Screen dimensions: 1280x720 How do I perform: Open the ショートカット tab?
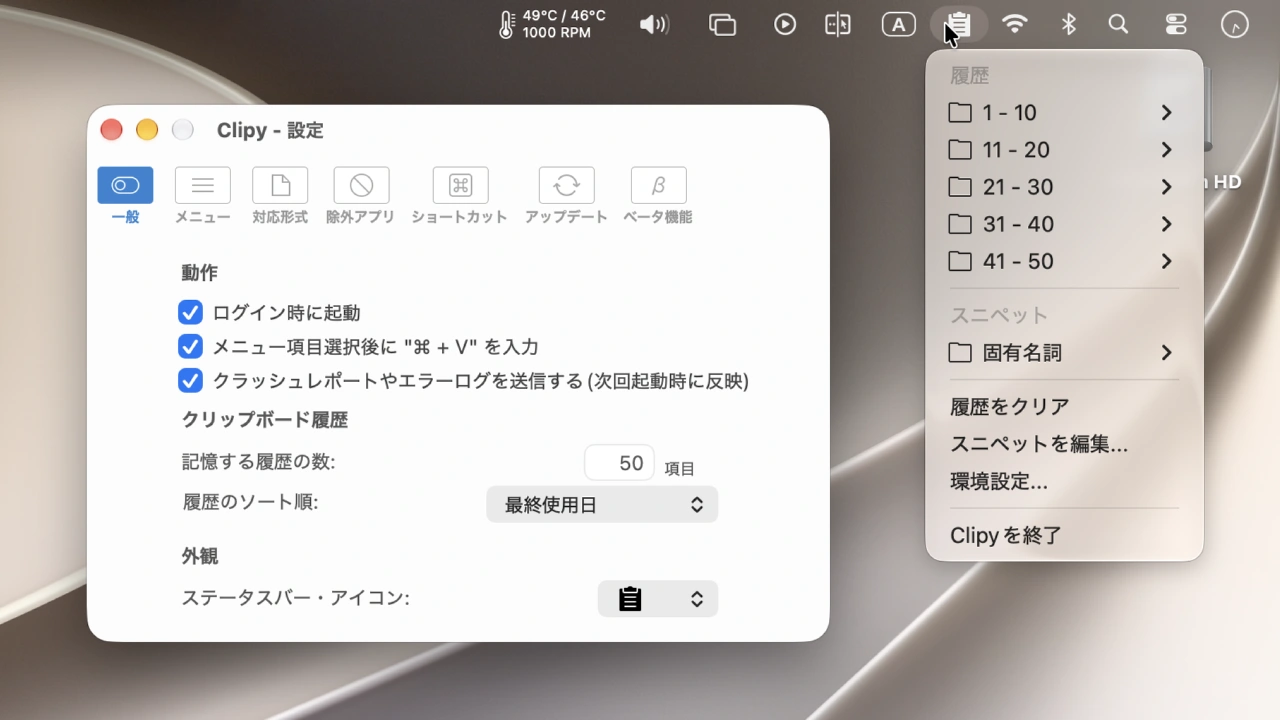coord(460,196)
